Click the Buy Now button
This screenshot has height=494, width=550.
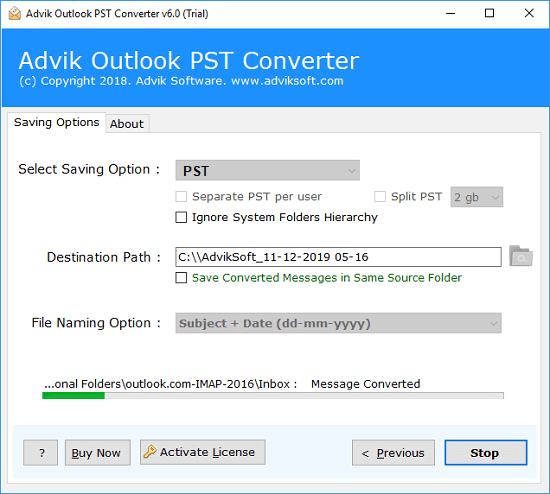98,453
